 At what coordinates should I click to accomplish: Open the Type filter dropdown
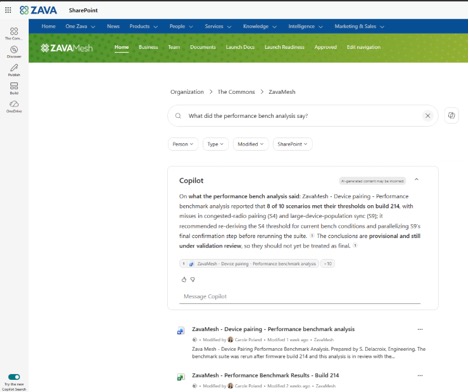[x=215, y=144]
